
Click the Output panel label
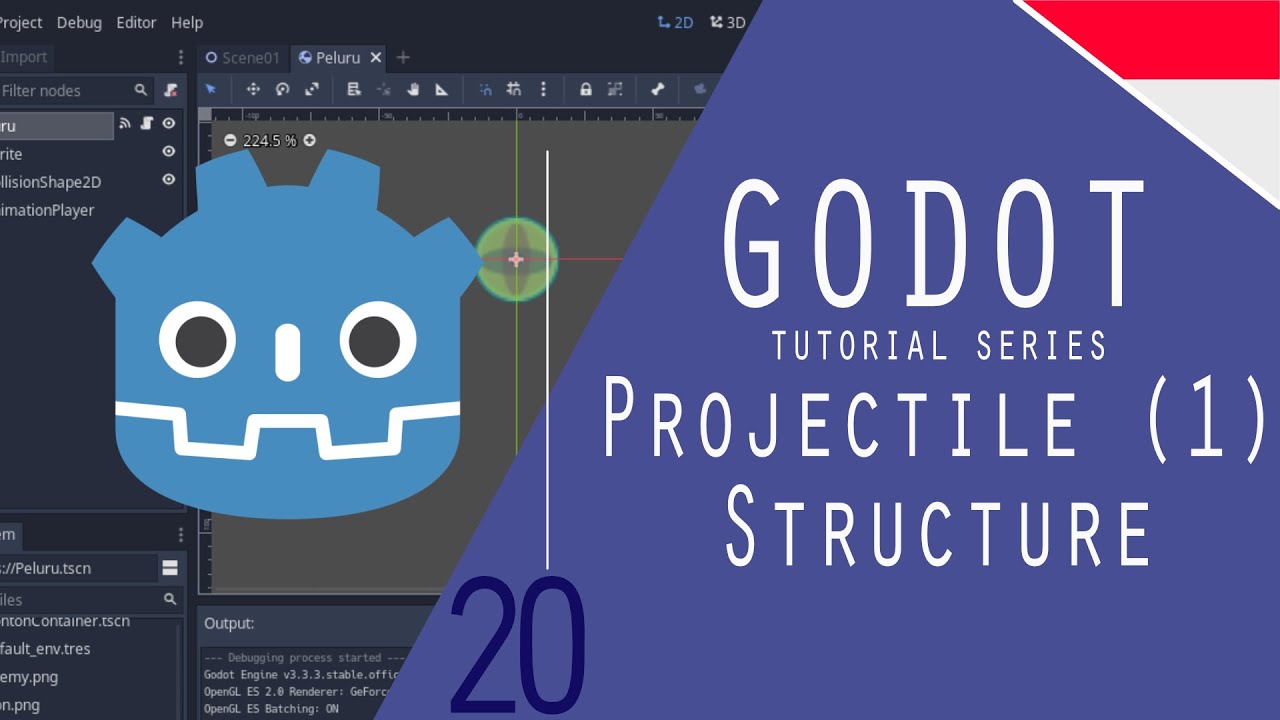(229, 623)
